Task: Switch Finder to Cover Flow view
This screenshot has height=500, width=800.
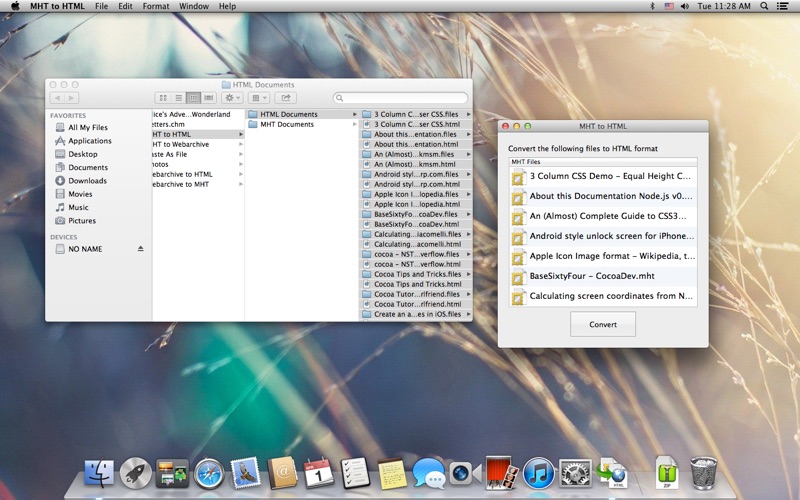Action: pyautogui.click(x=209, y=98)
